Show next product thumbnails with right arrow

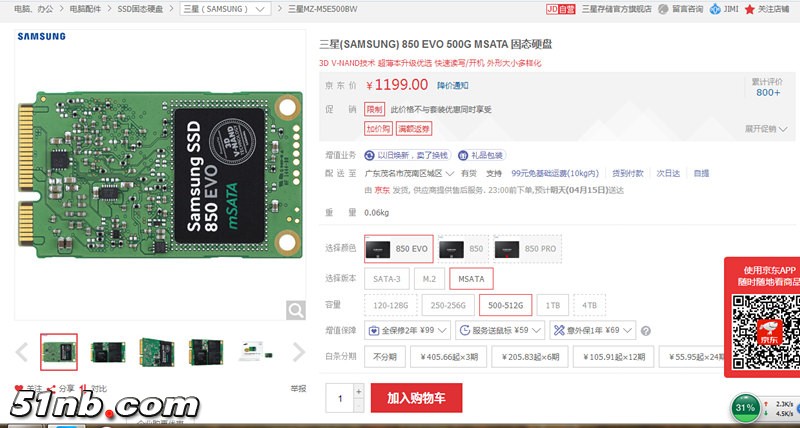click(298, 352)
